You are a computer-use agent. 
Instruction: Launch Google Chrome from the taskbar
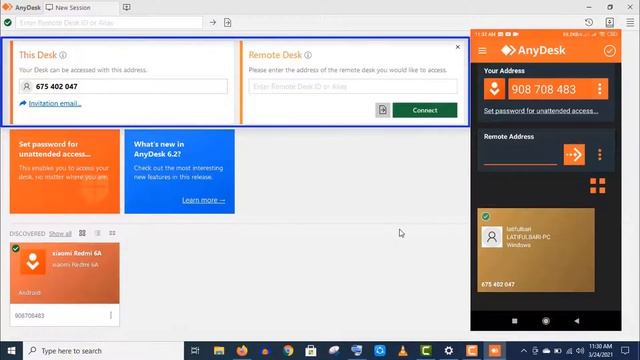288,351
